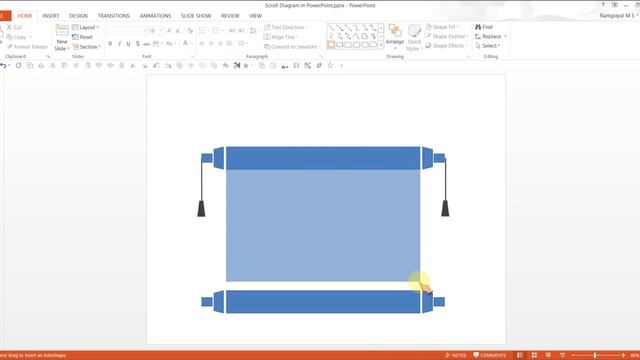Image resolution: width=640 pixels, height=360 pixels.
Task: Activate Format Painter
Action: (27, 47)
